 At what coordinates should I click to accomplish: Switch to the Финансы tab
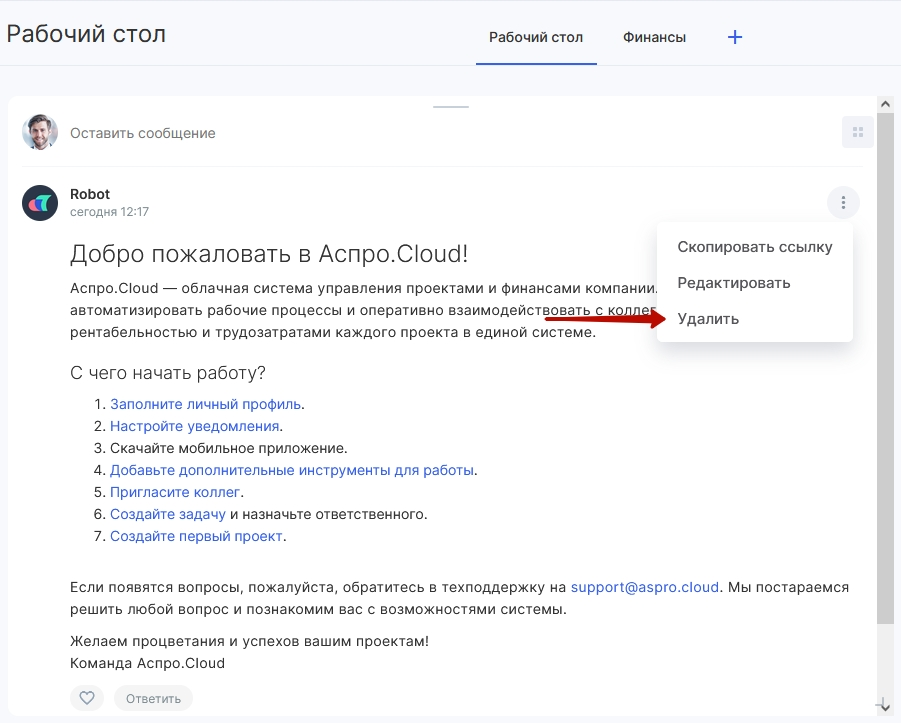[x=654, y=37]
